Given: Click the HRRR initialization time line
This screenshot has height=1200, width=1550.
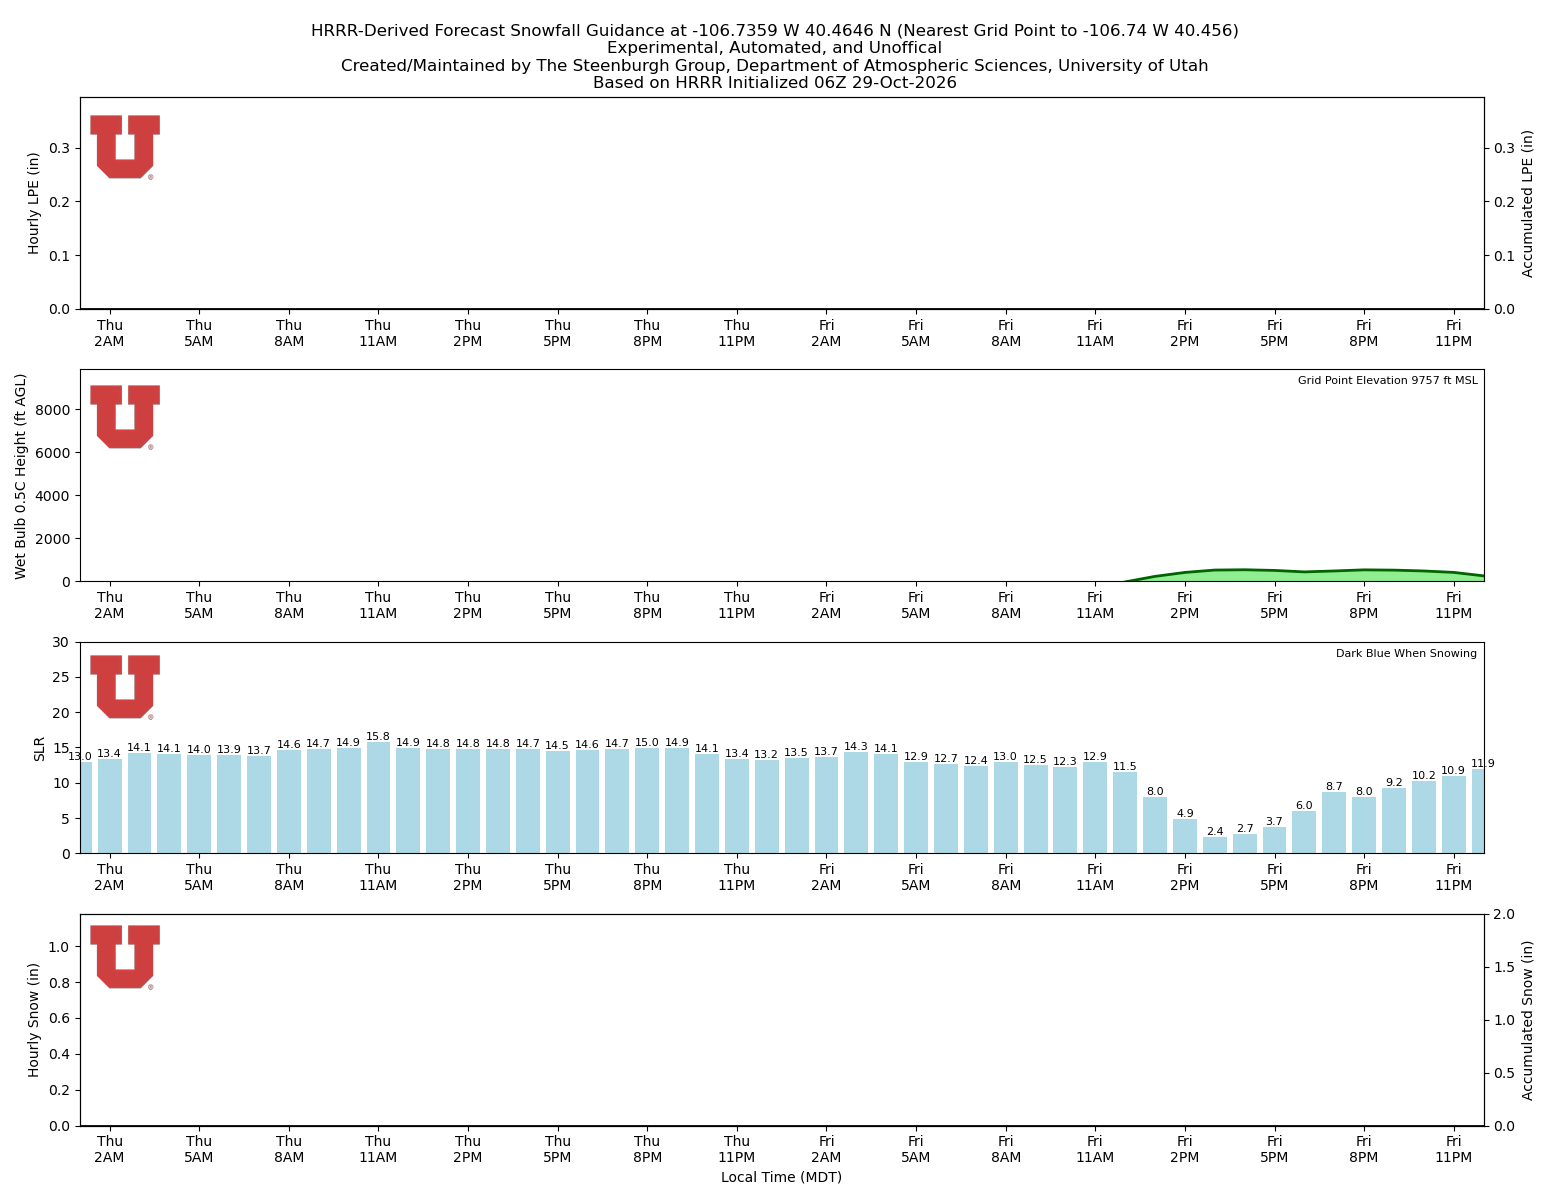Looking at the screenshot, I should click(775, 83).
